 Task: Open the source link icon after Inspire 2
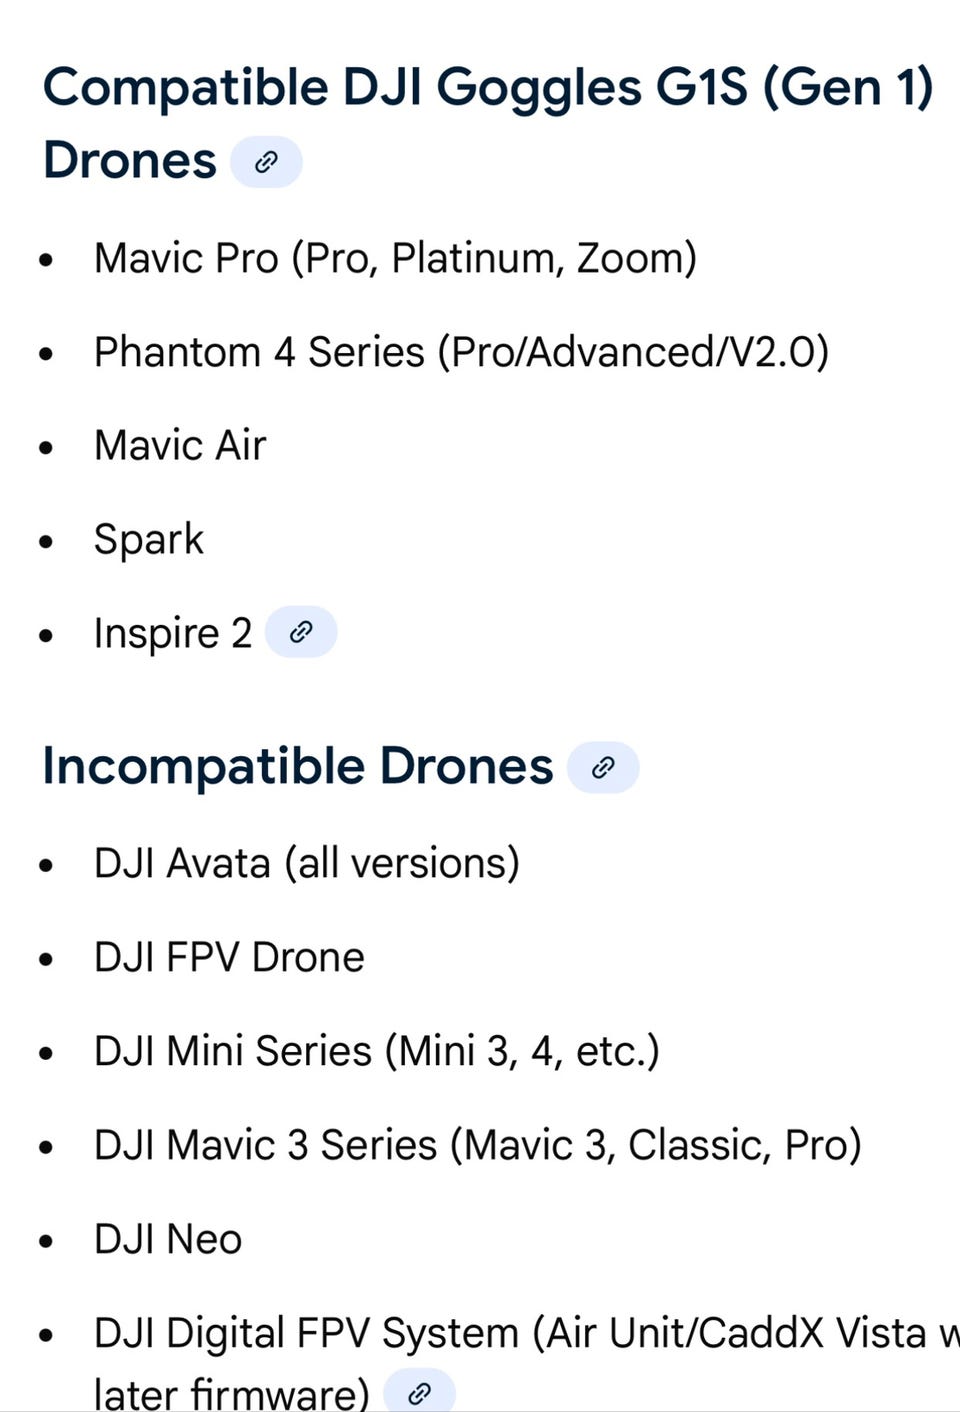301,632
